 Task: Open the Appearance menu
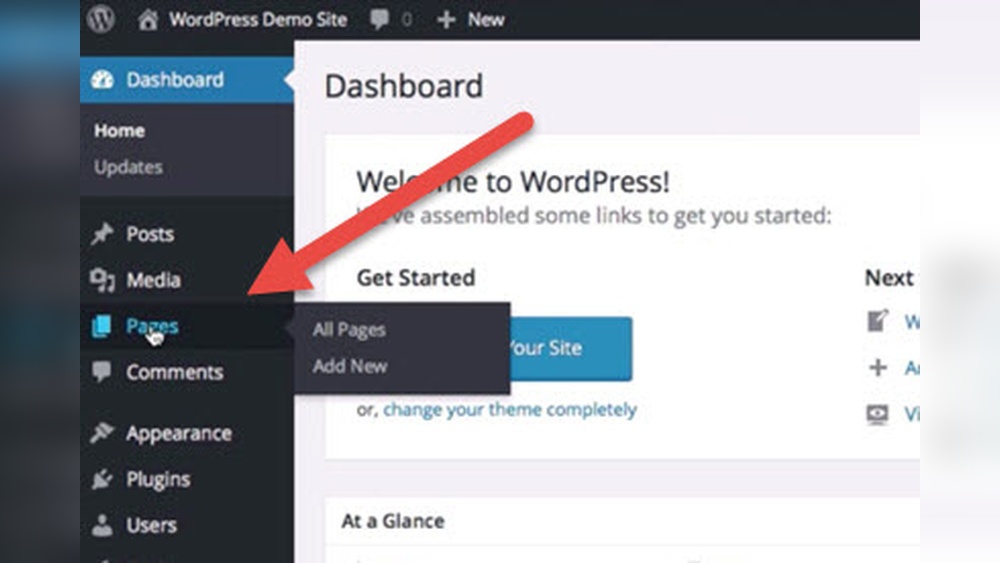[179, 434]
